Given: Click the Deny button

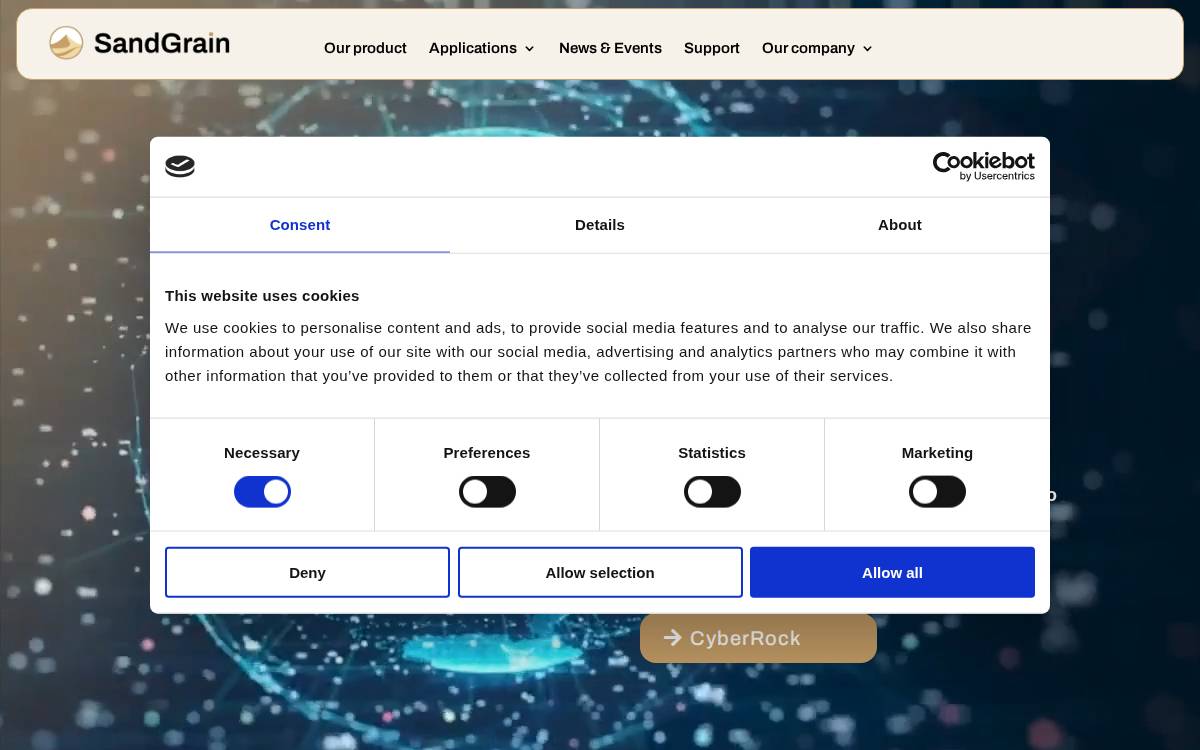Looking at the screenshot, I should click(x=307, y=572).
